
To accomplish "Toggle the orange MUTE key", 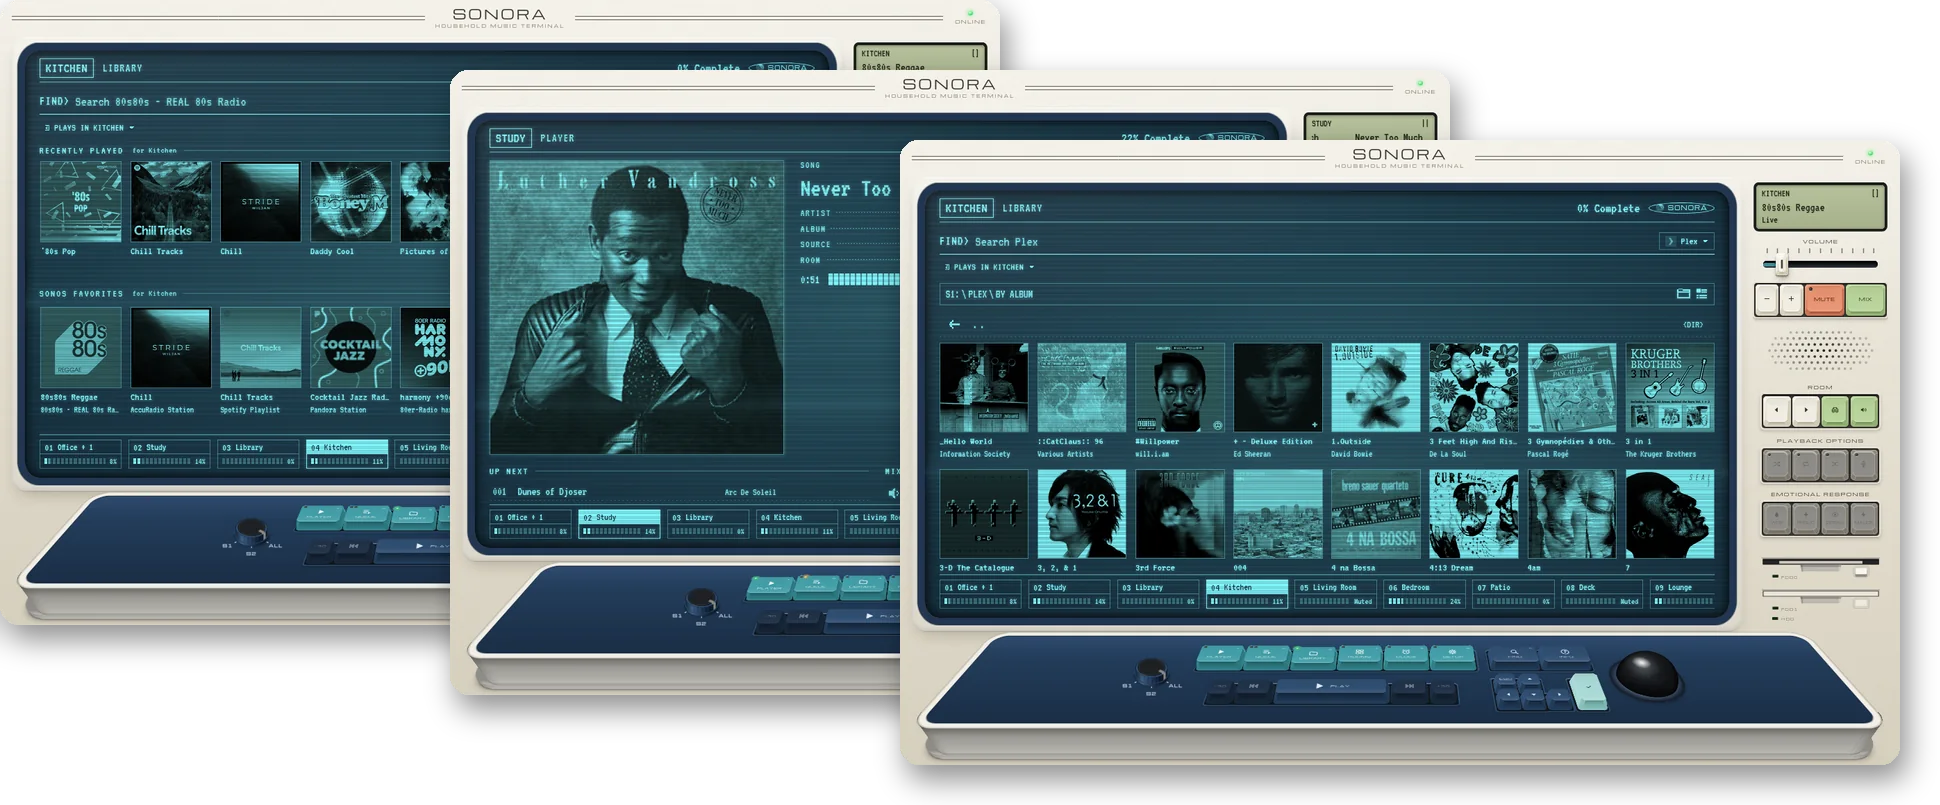I will [x=1824, y=299].
